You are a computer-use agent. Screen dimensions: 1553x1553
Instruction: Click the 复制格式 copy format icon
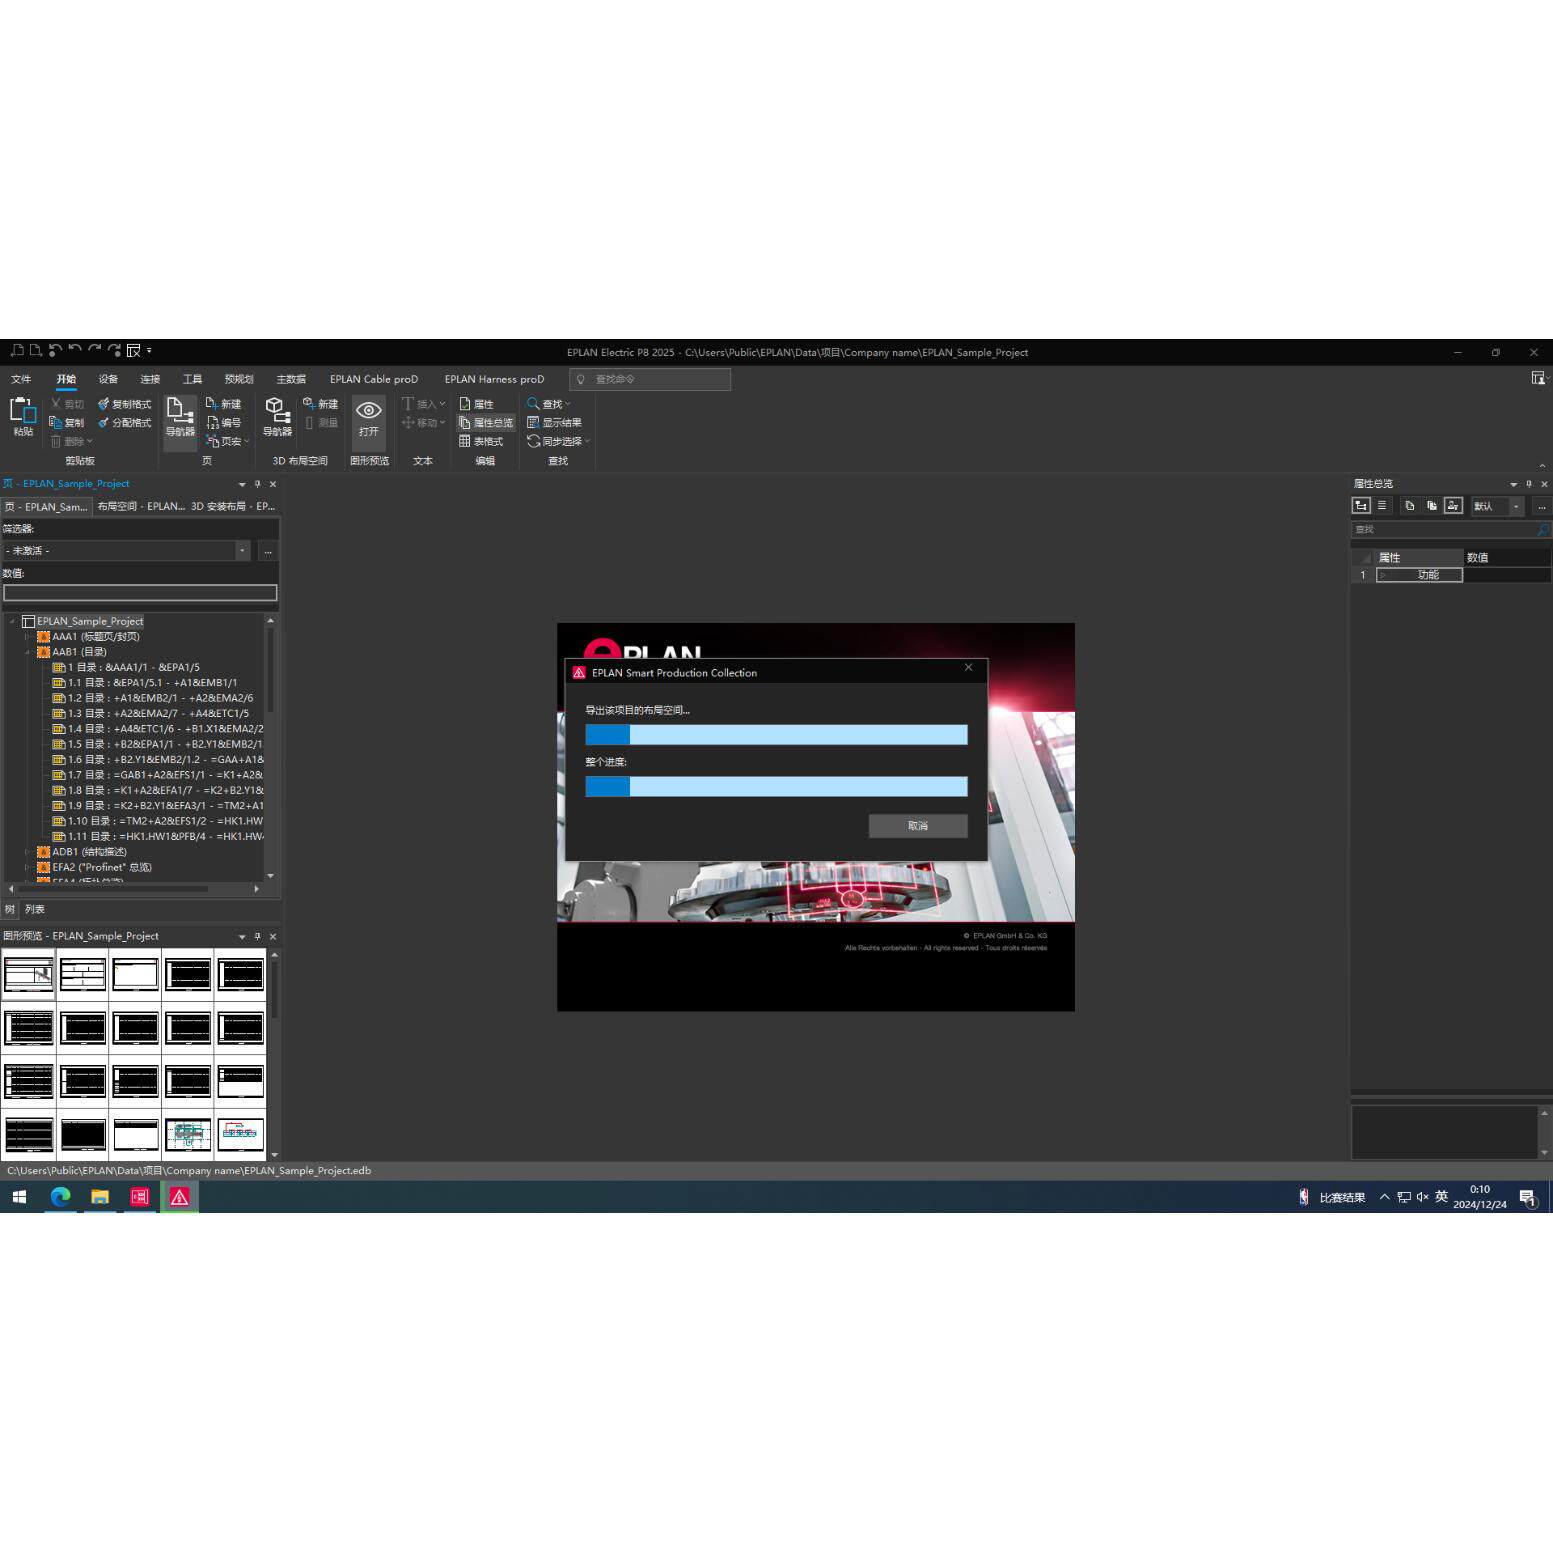[x=103, y=404]
